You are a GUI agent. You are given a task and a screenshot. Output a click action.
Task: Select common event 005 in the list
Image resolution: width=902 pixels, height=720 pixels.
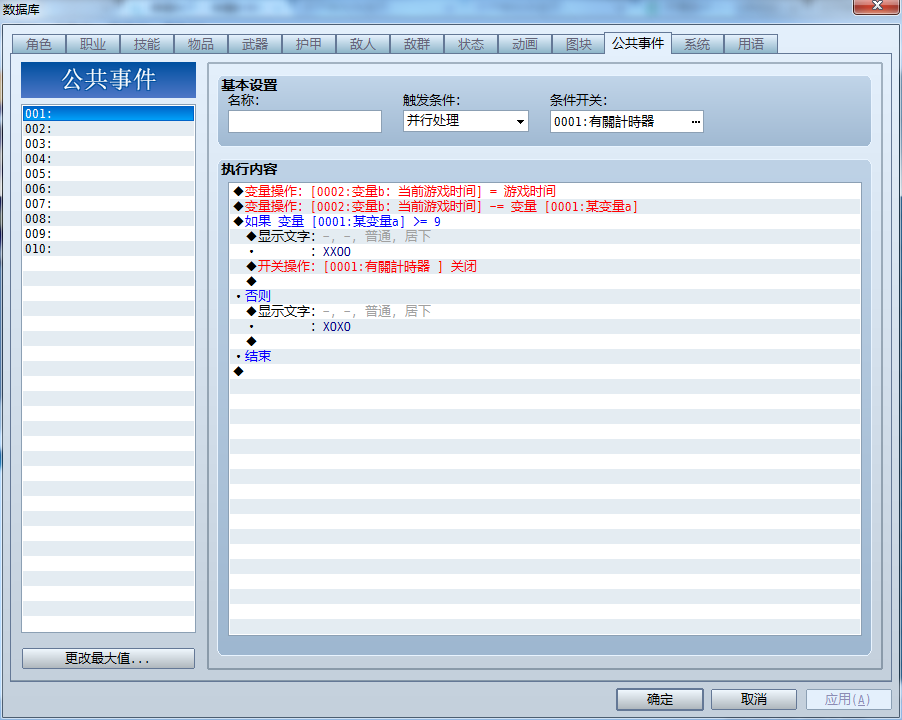pyautogui.click(x=108, y=174)
